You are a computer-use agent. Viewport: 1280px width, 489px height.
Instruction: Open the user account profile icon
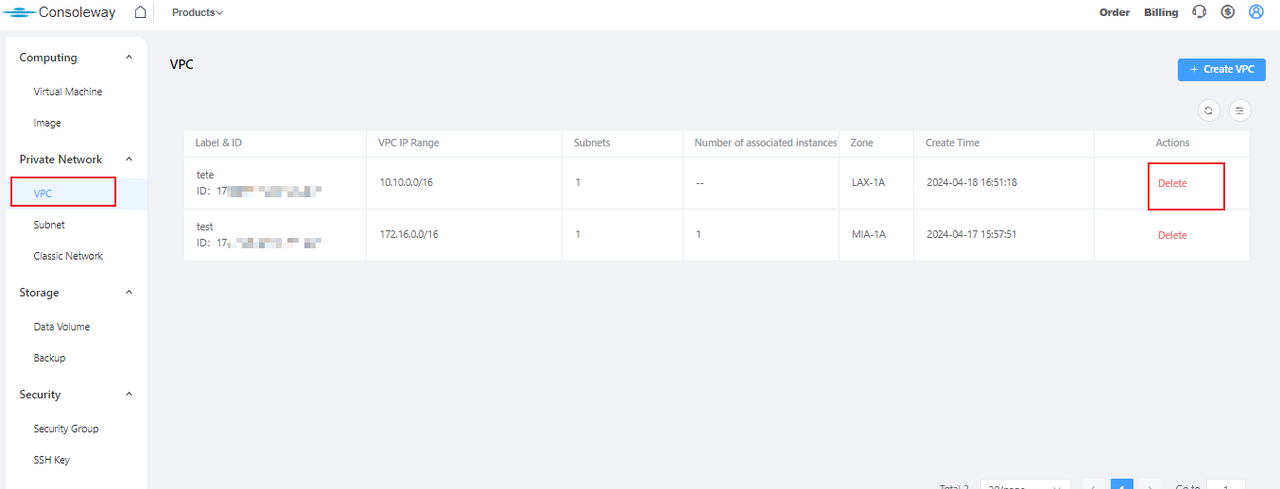tap(1257, 13)
